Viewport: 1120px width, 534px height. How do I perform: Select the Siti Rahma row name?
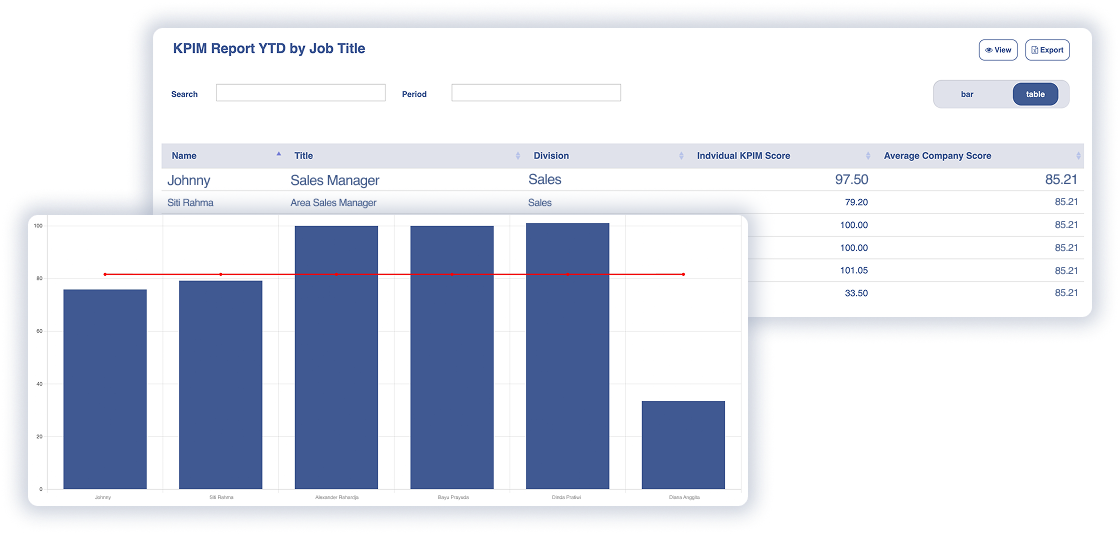click(190, 203)
